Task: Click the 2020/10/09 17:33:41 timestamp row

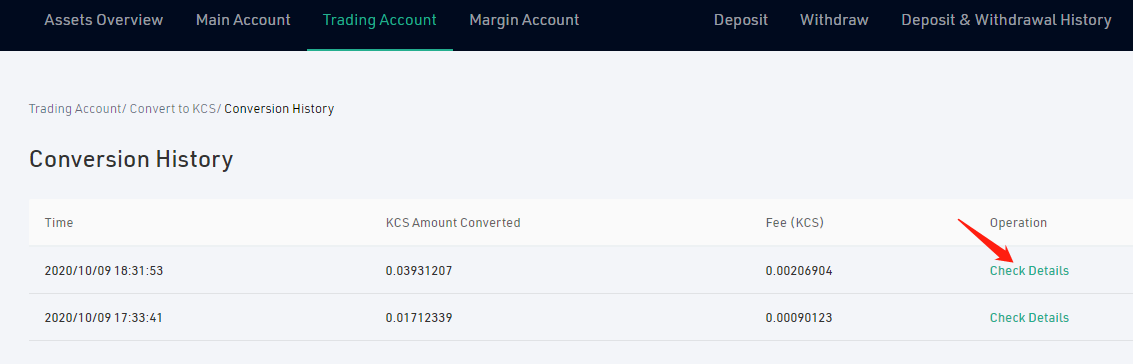Action: pyautogui.click(x=581, y=318)
